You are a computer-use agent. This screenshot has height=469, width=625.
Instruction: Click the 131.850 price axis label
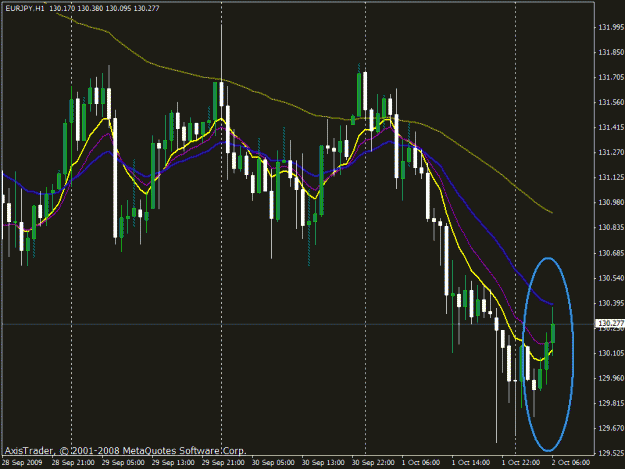pos(611,52)
